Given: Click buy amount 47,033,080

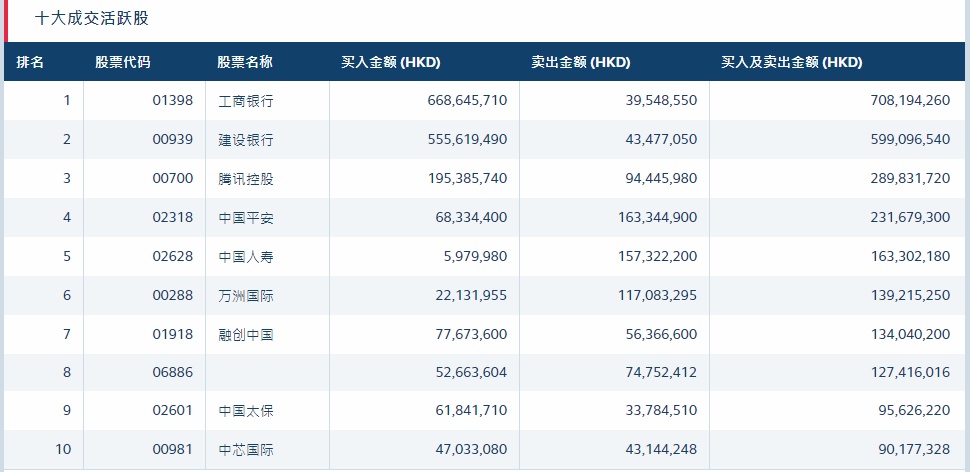Looking at the screenshot, I should coord(471,449).
